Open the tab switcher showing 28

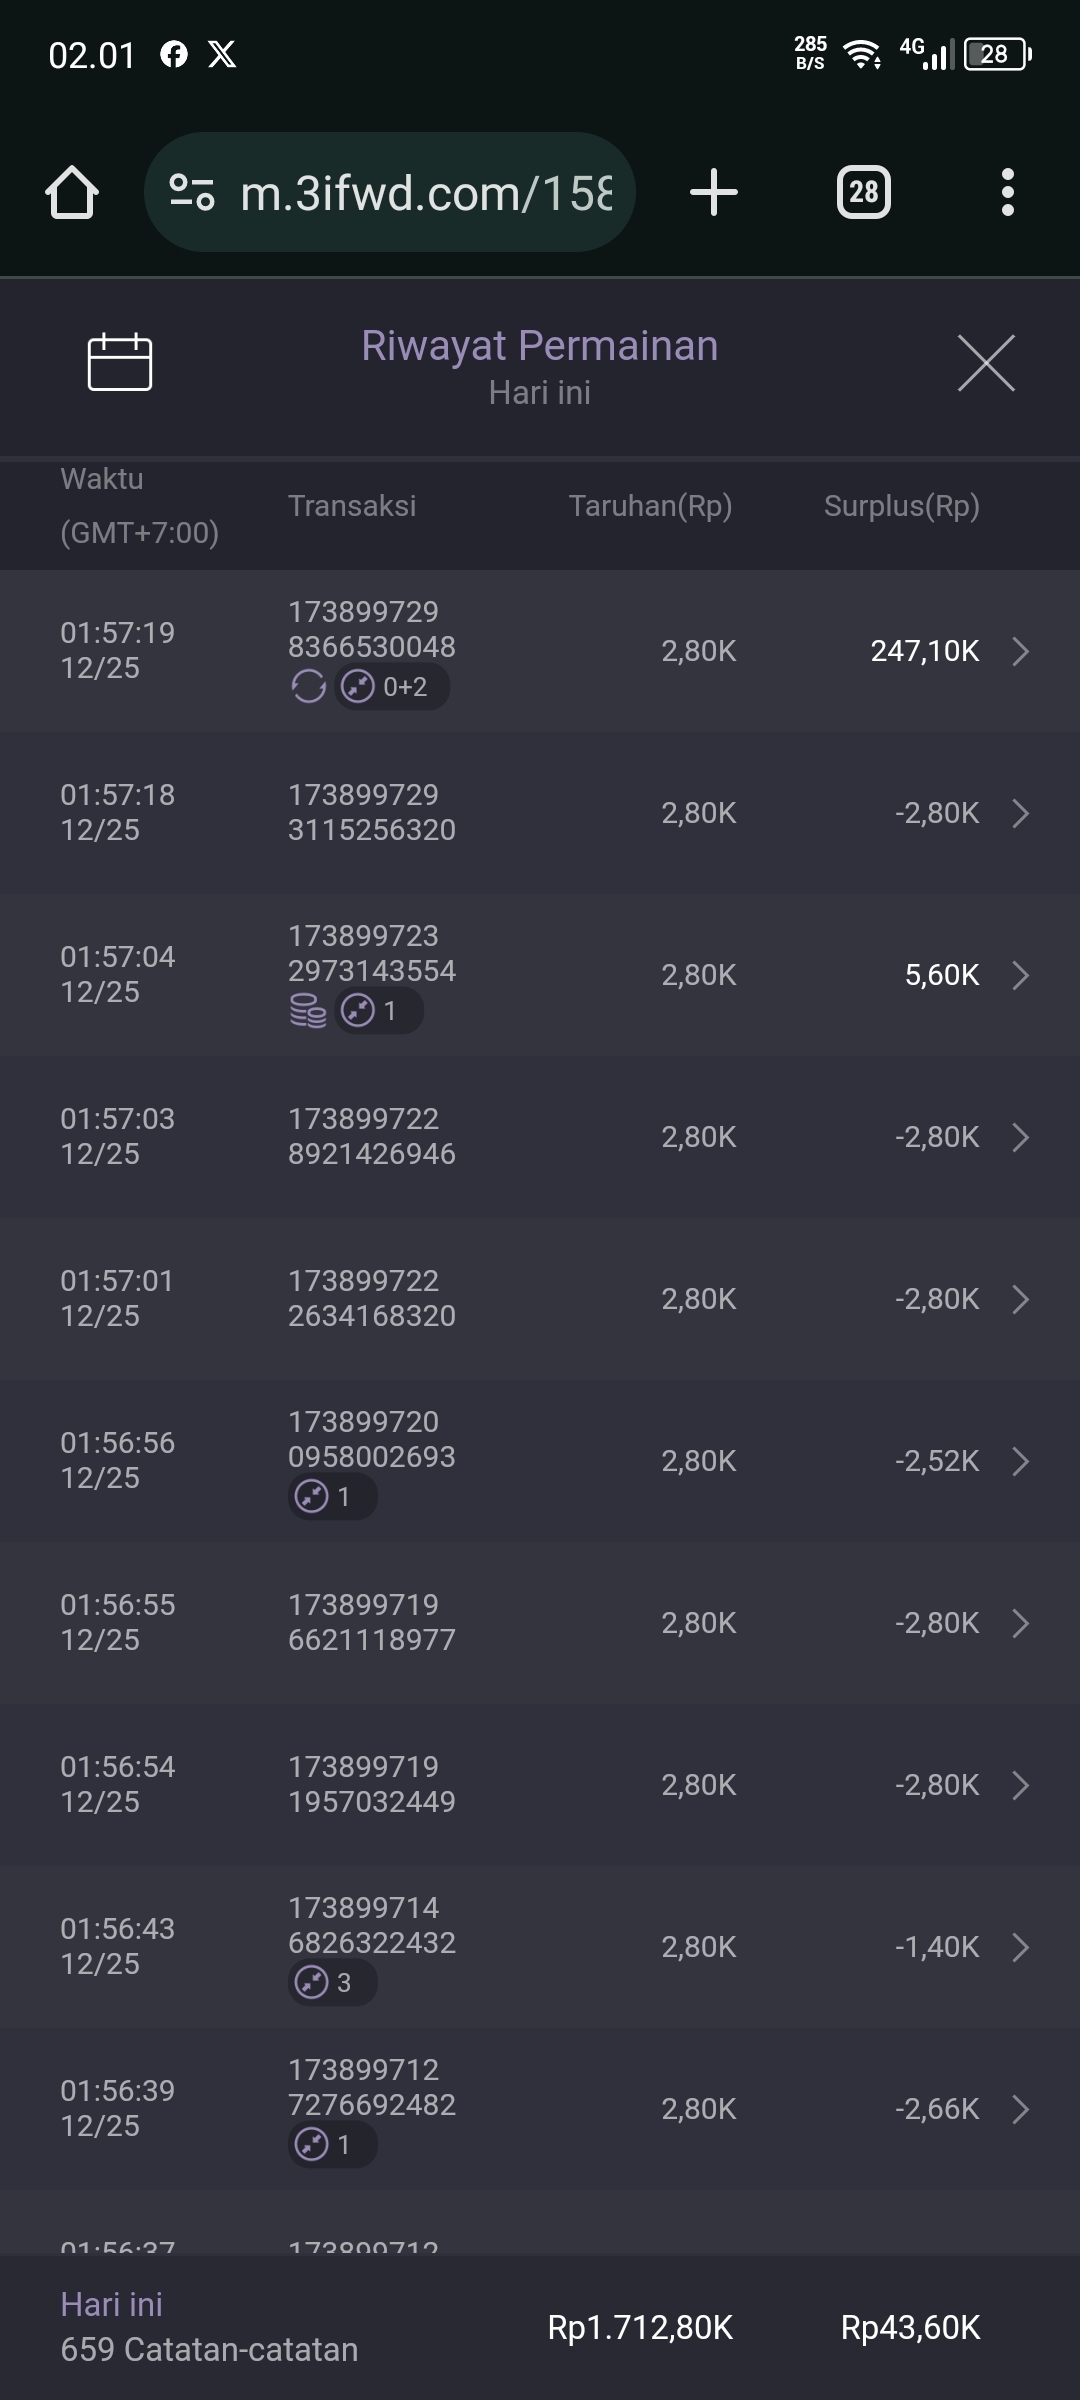(863, 192)
